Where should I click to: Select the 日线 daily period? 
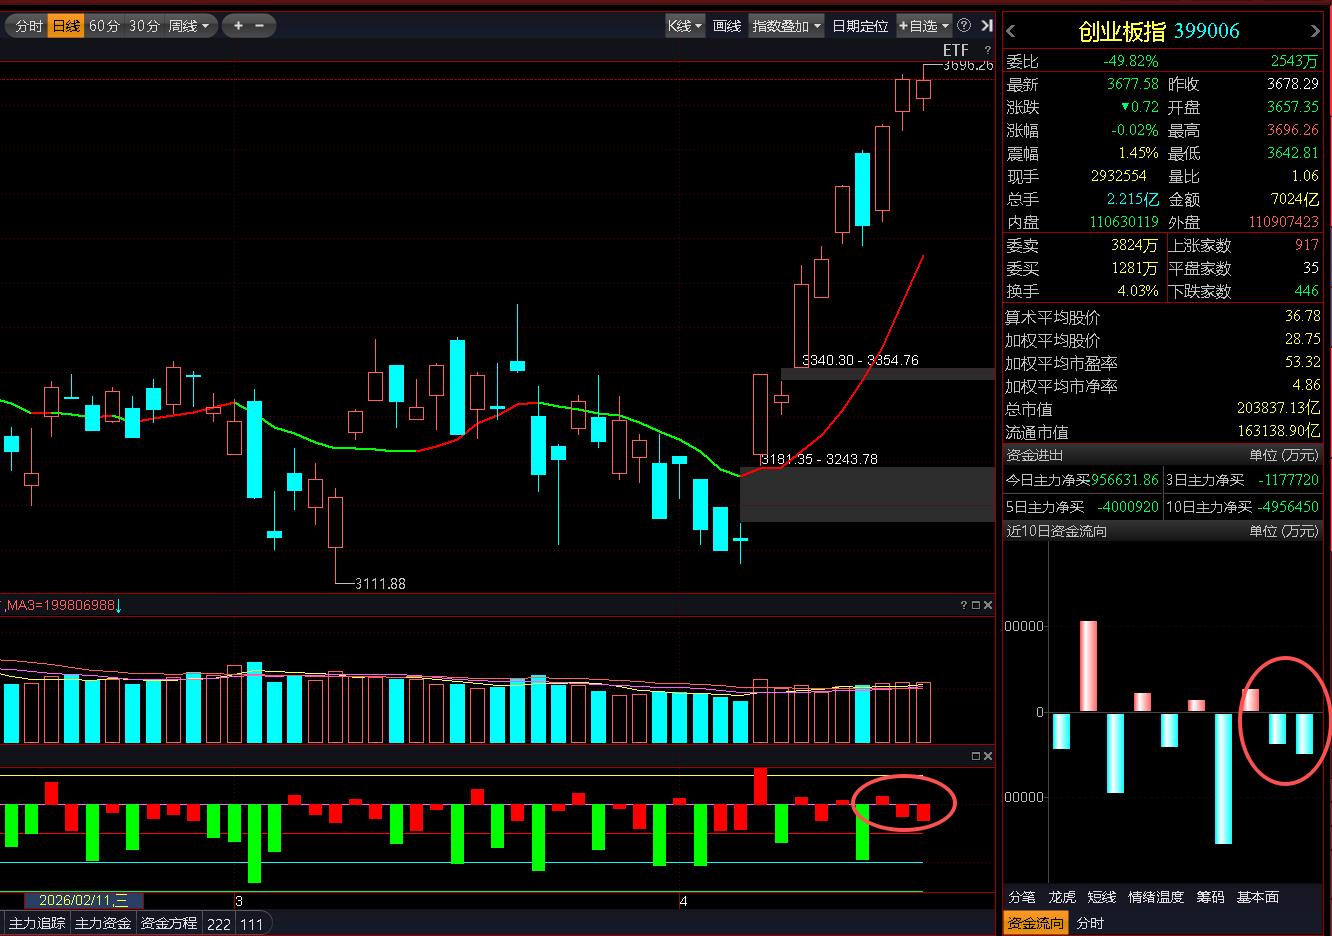click(x=66, y=26)
